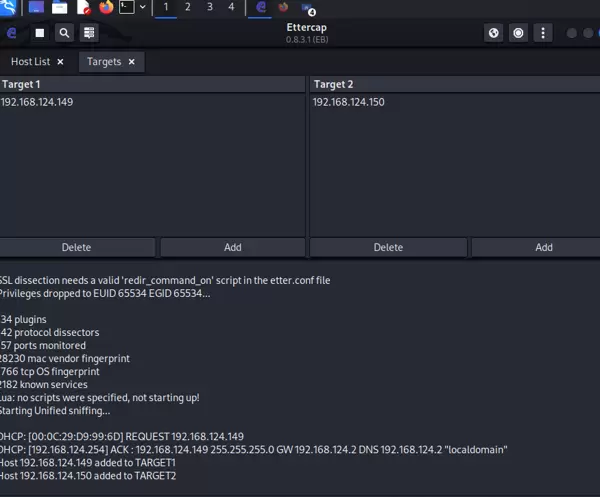Close the Targets tab

pos(131,62)
